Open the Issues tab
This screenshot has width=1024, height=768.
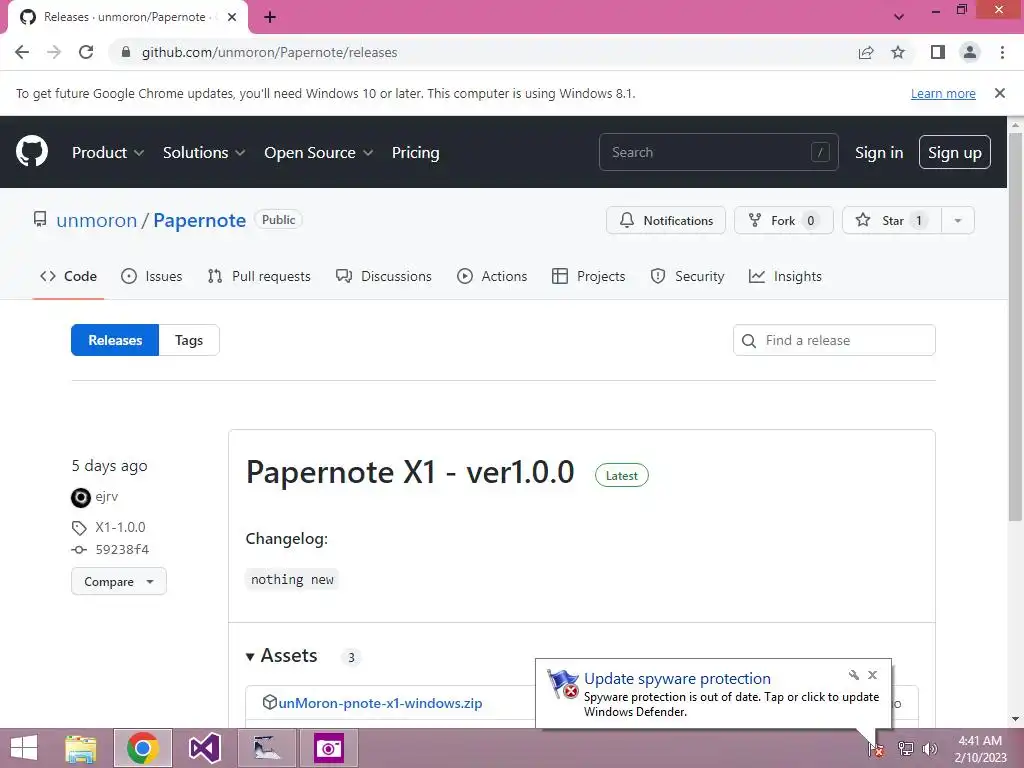coord(152,276)
